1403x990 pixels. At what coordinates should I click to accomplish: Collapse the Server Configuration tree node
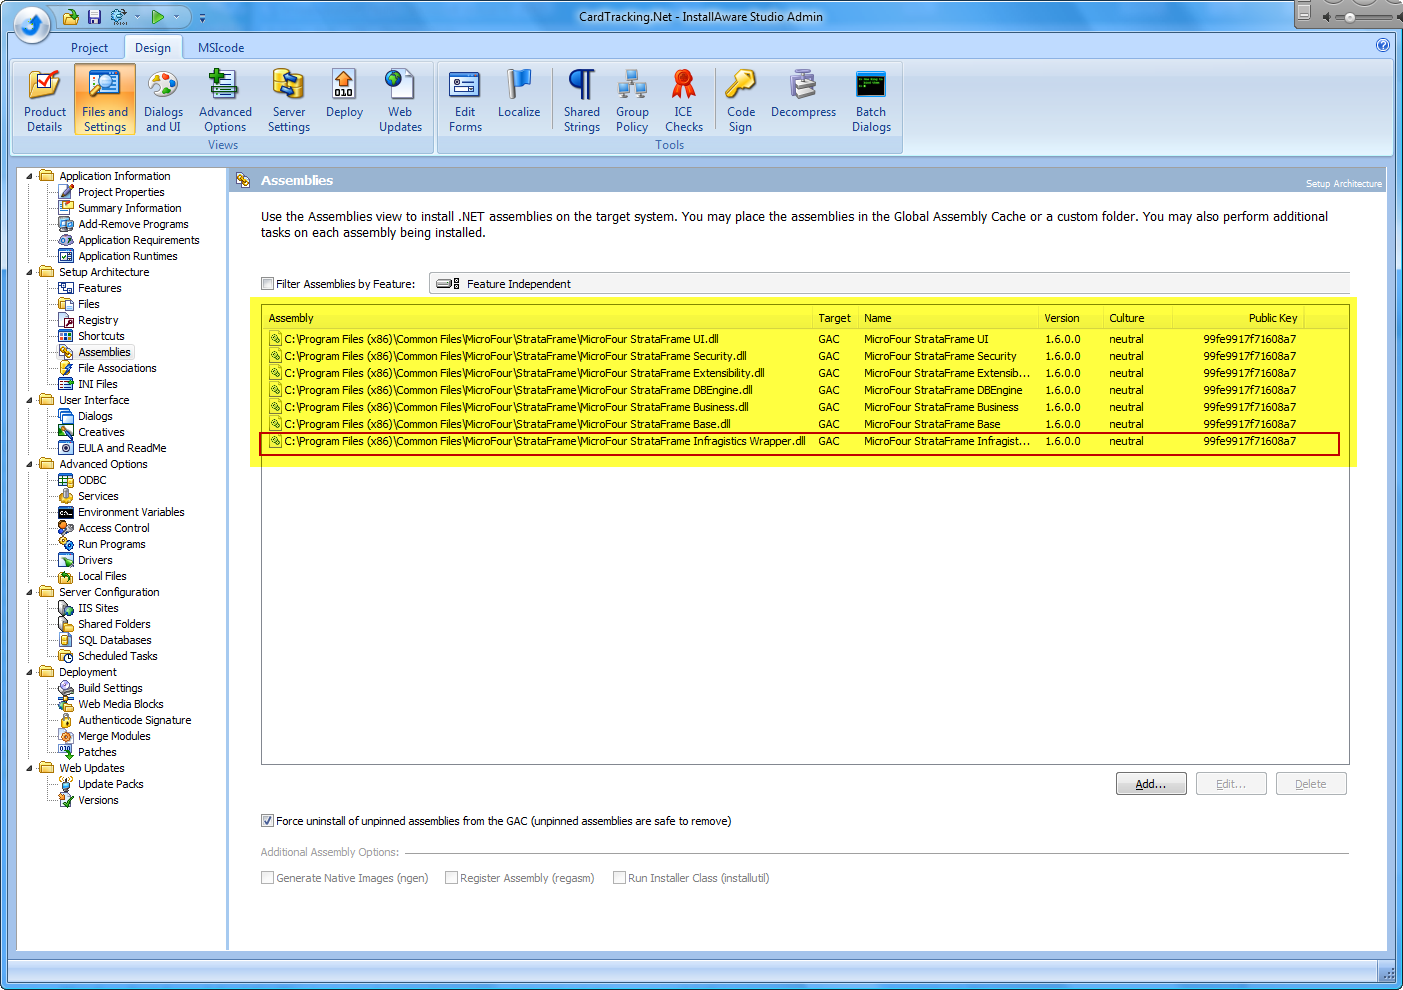coord(29,592)
